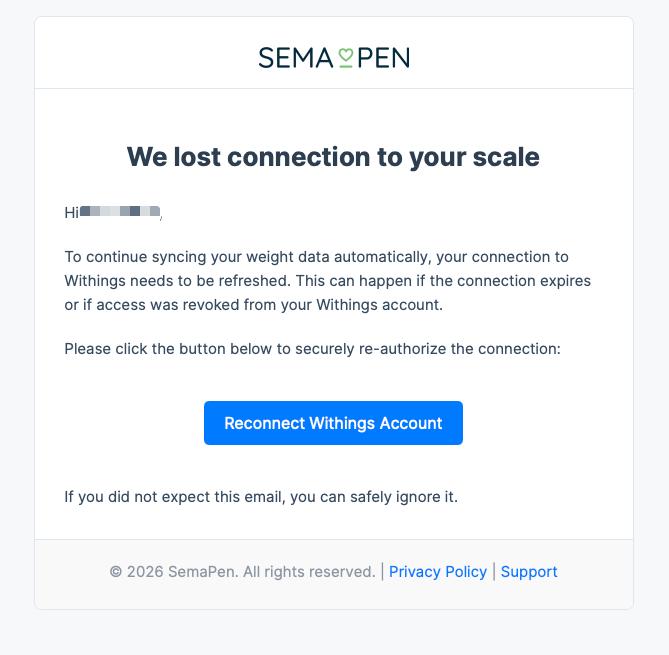Click the 'Hi' greeting text
The width and height of the screenshot is (669, 655).
coord(71,212)
